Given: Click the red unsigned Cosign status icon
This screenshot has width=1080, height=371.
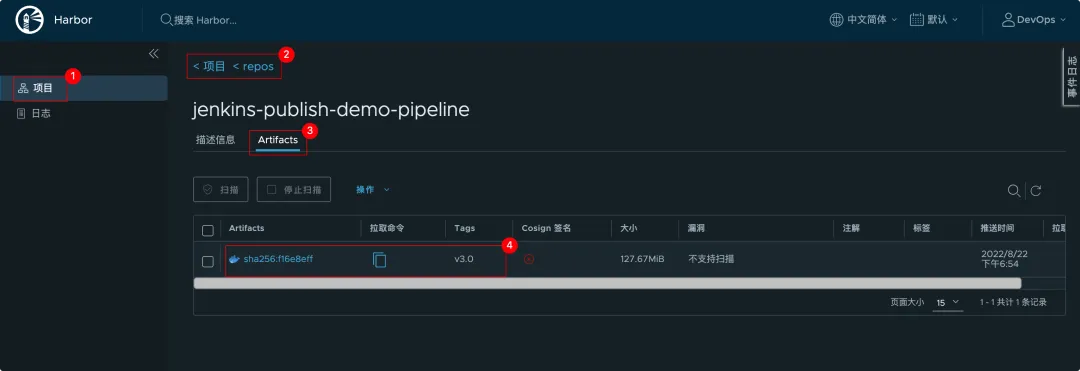Looking at the screenshot, I should pos(529,259).
